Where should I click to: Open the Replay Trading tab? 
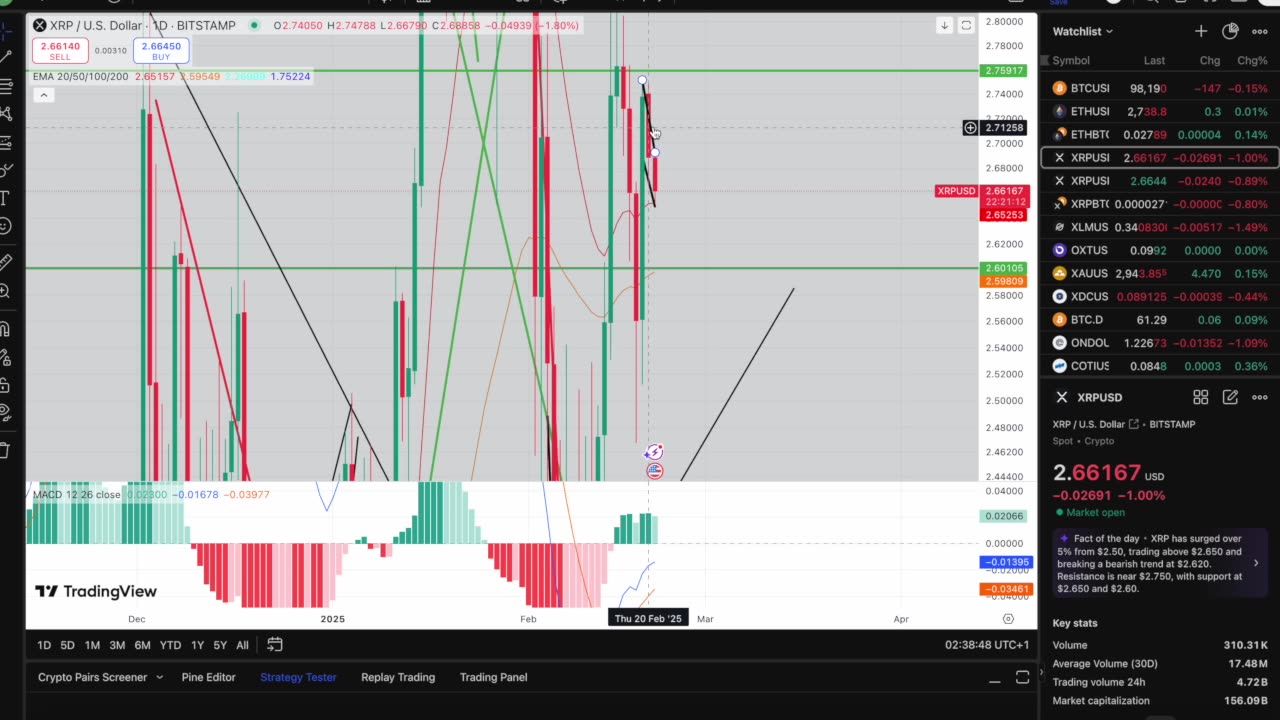[x=398, y=677]
